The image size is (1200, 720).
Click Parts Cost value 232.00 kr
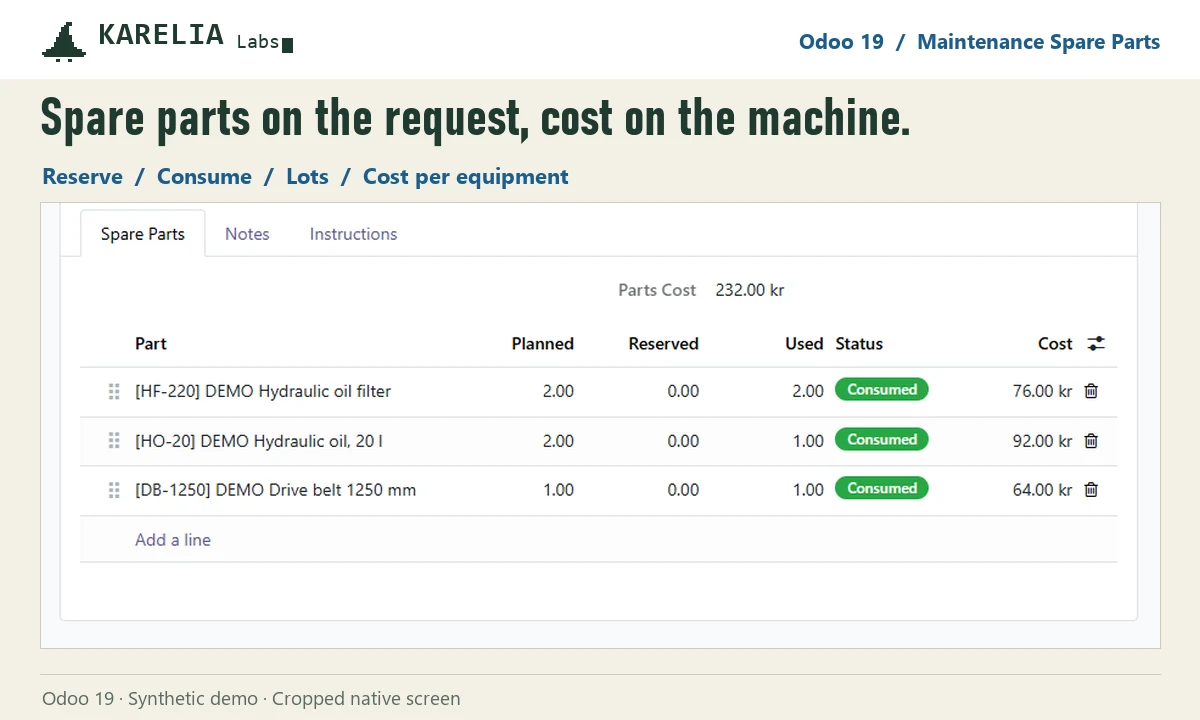(x=750, y=290)
